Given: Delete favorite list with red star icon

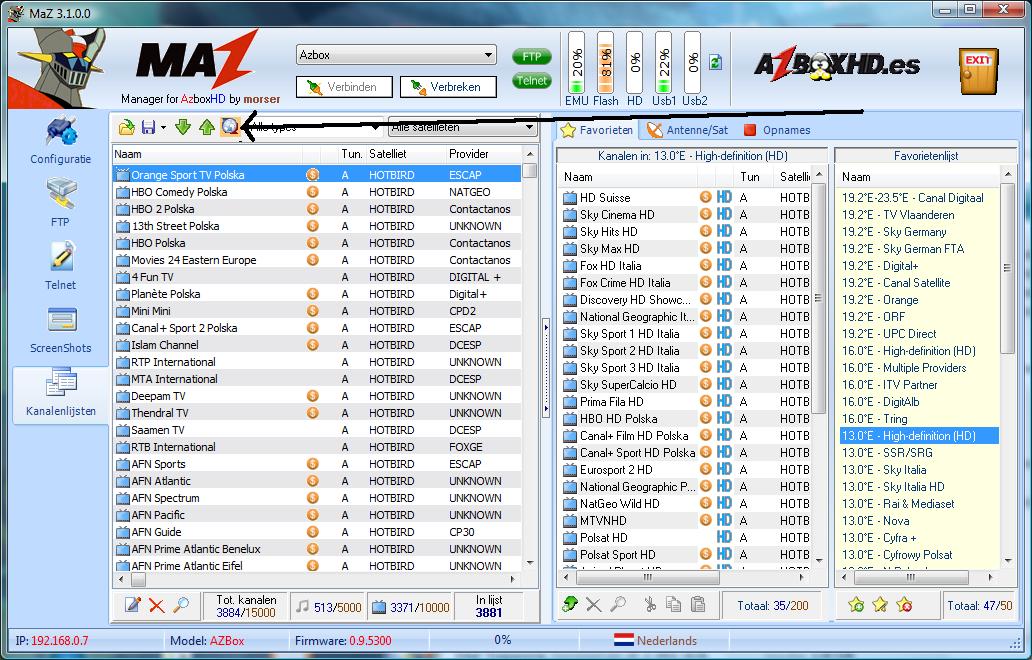Looking at the screenshot, I should pyautogui.click(x=904, y=604).
